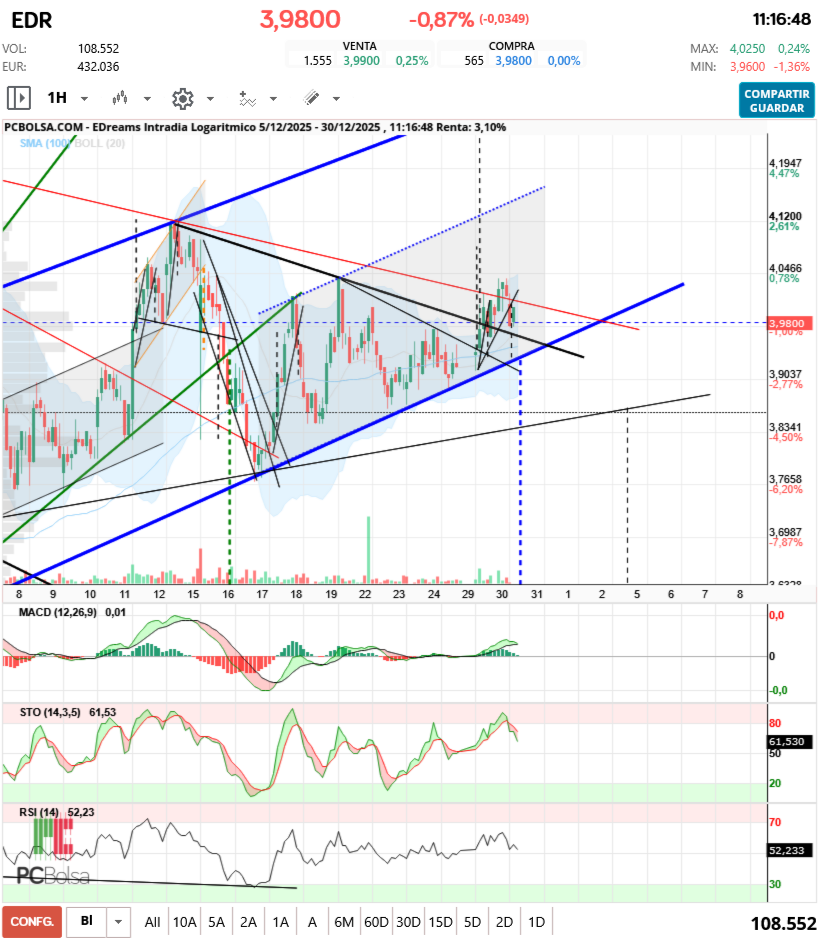The image size is (830, 943).
Task: Click the COMPARTIR GUARDAR button
Action: [777, 101]
